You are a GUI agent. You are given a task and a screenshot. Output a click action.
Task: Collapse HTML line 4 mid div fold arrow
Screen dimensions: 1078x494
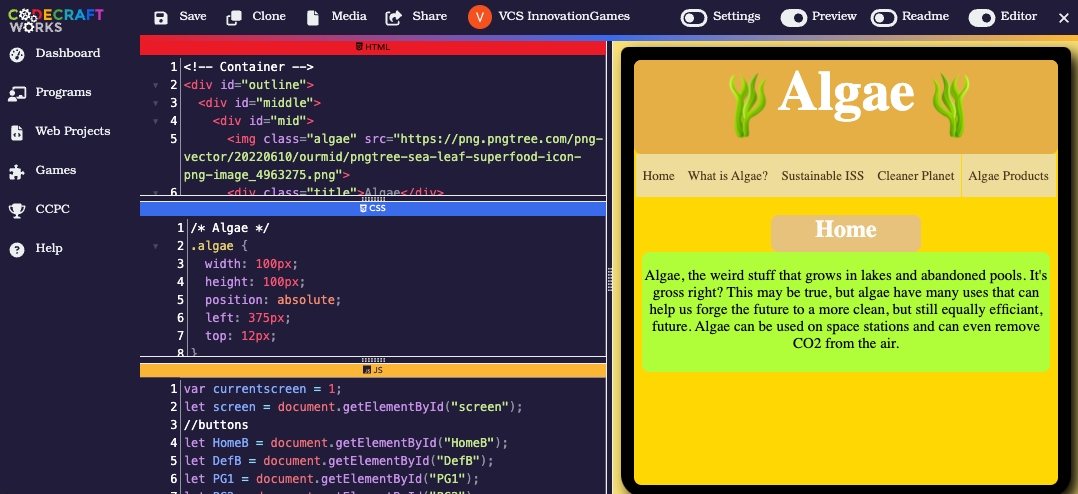[155, 121]
